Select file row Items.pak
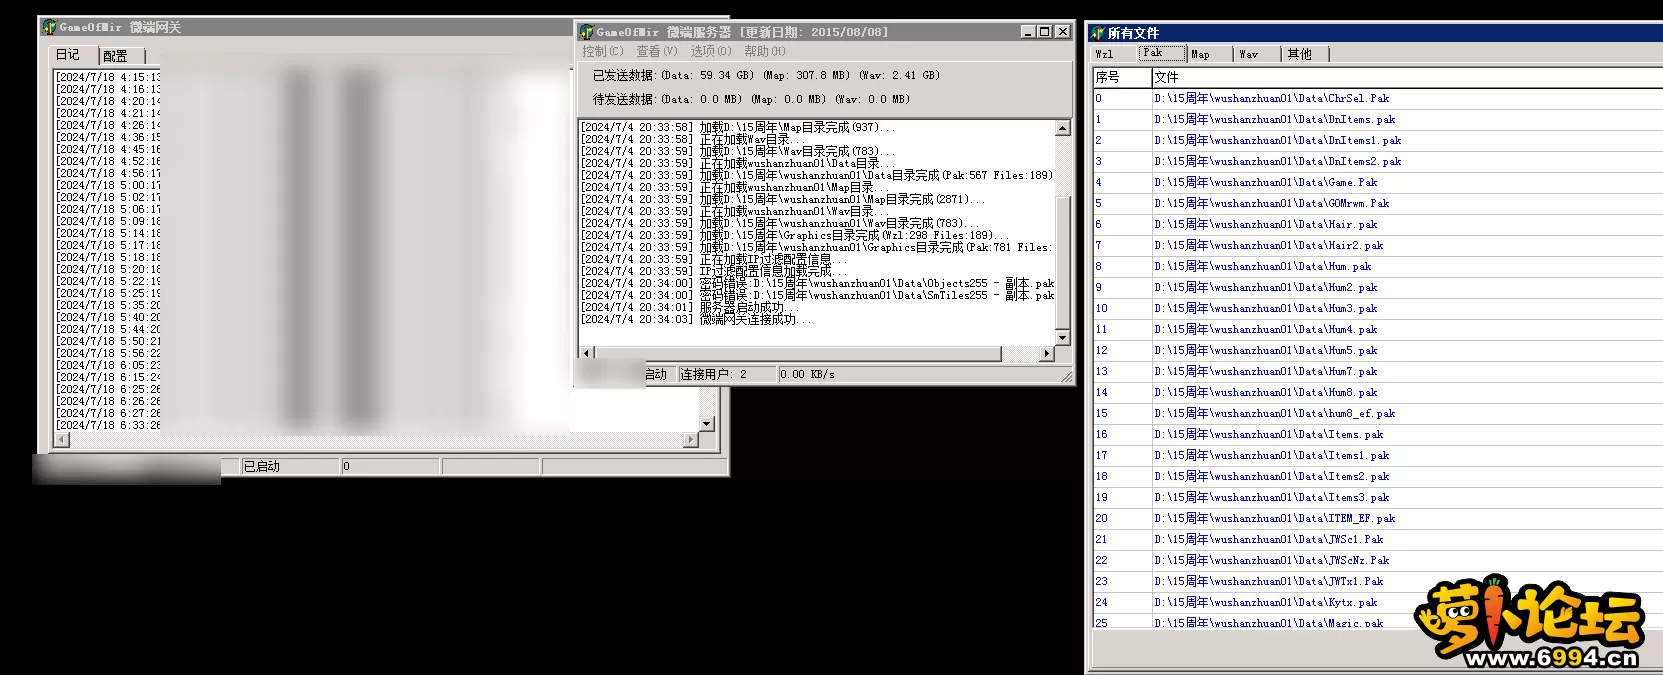The image size is (1663, 675). (x=1377, y=434)
